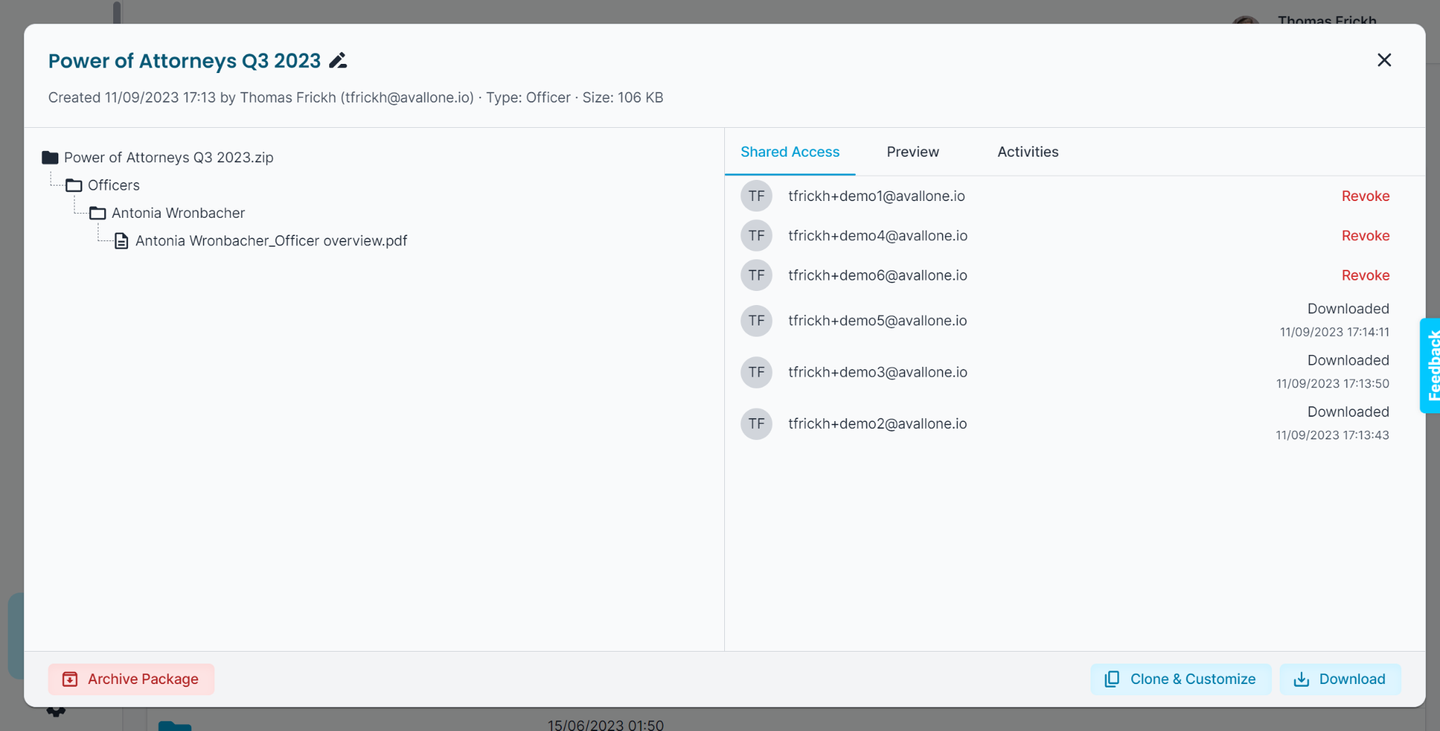Download the package
1440x731 pixels.
point(1340,679)
